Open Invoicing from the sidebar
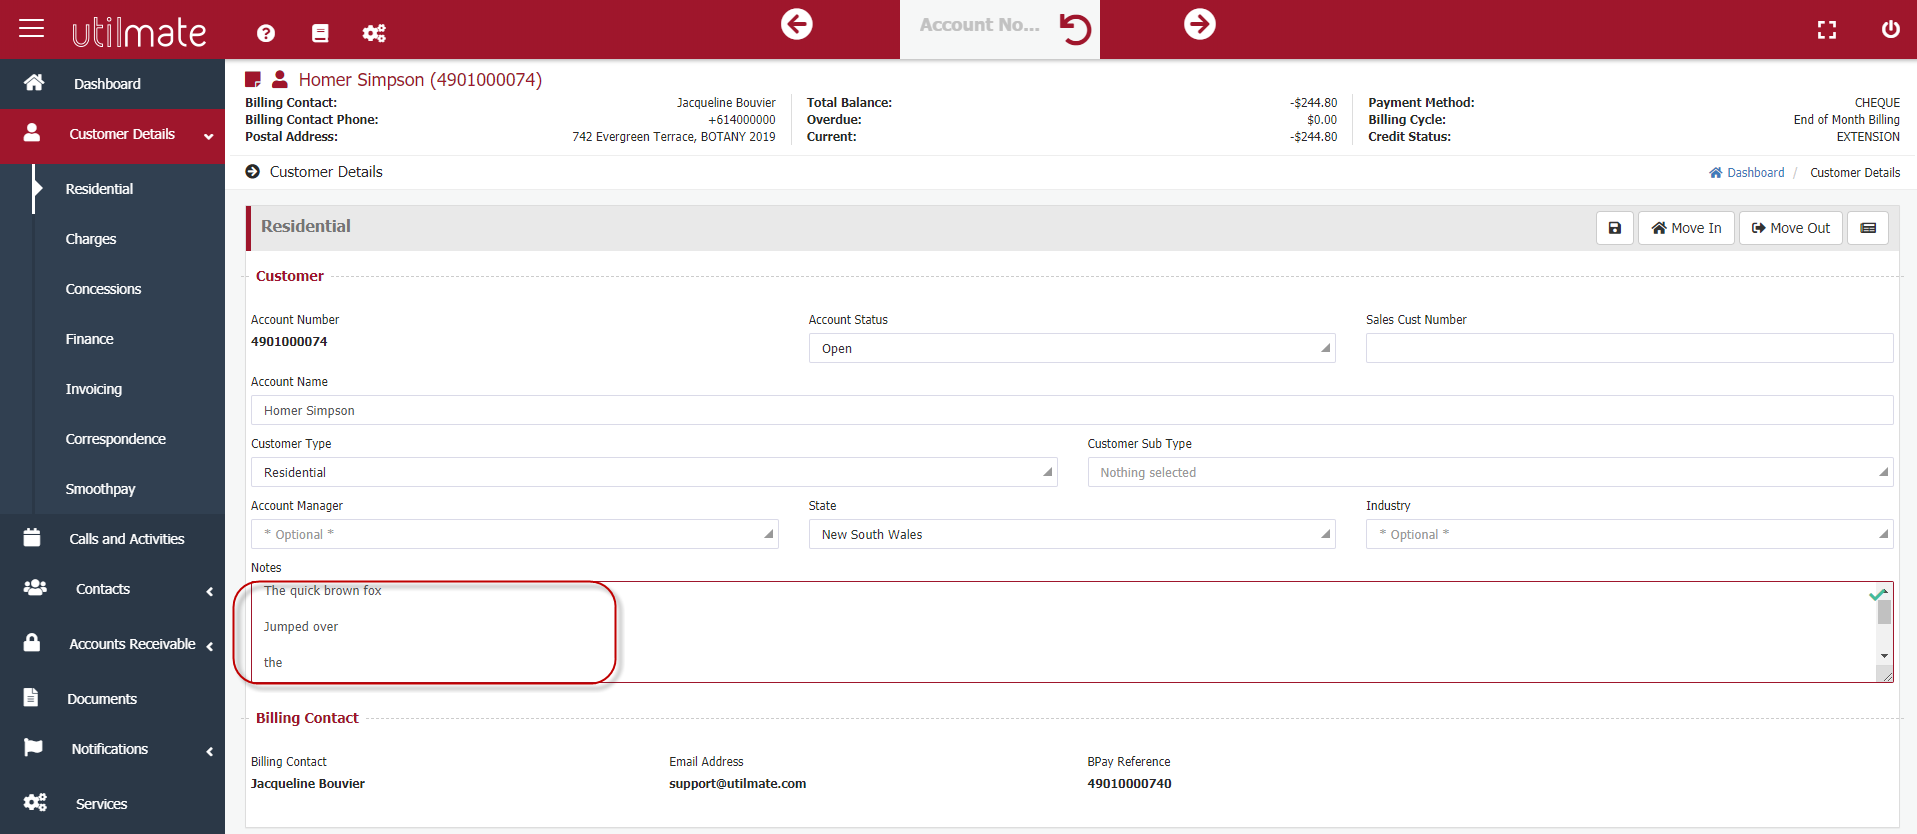The height and width of the screenshot is (834, 1917). tap(94, 389)
